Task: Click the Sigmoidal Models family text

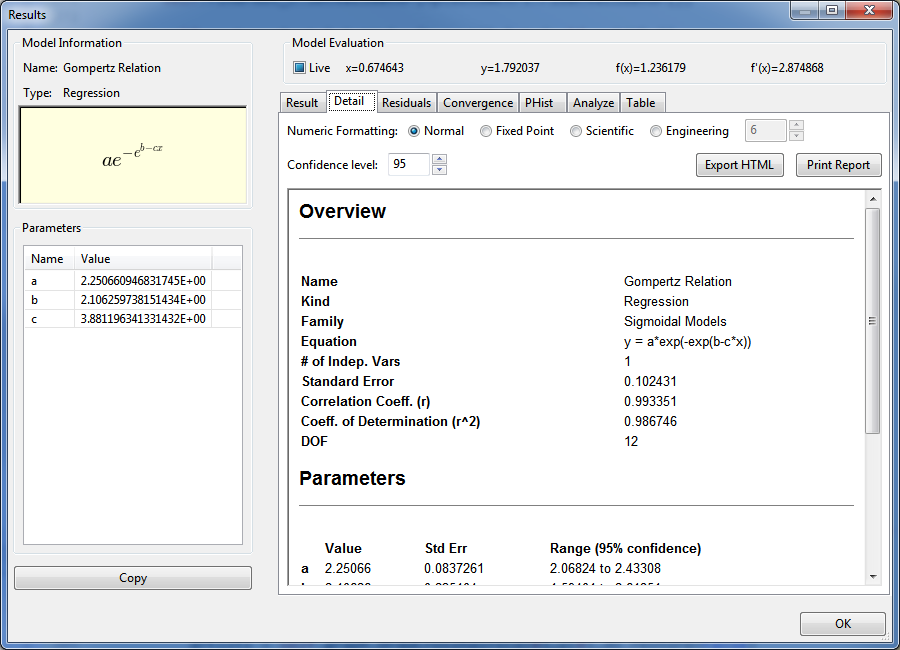Action: point(675,322)
